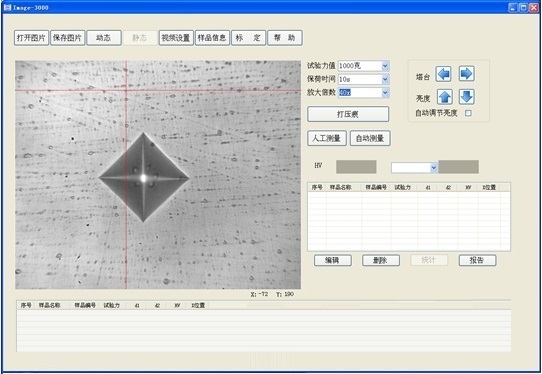Viewport: 542px width, 374px height.
Task: Click the diamond indentation in the microscope image
Action: 144,178
